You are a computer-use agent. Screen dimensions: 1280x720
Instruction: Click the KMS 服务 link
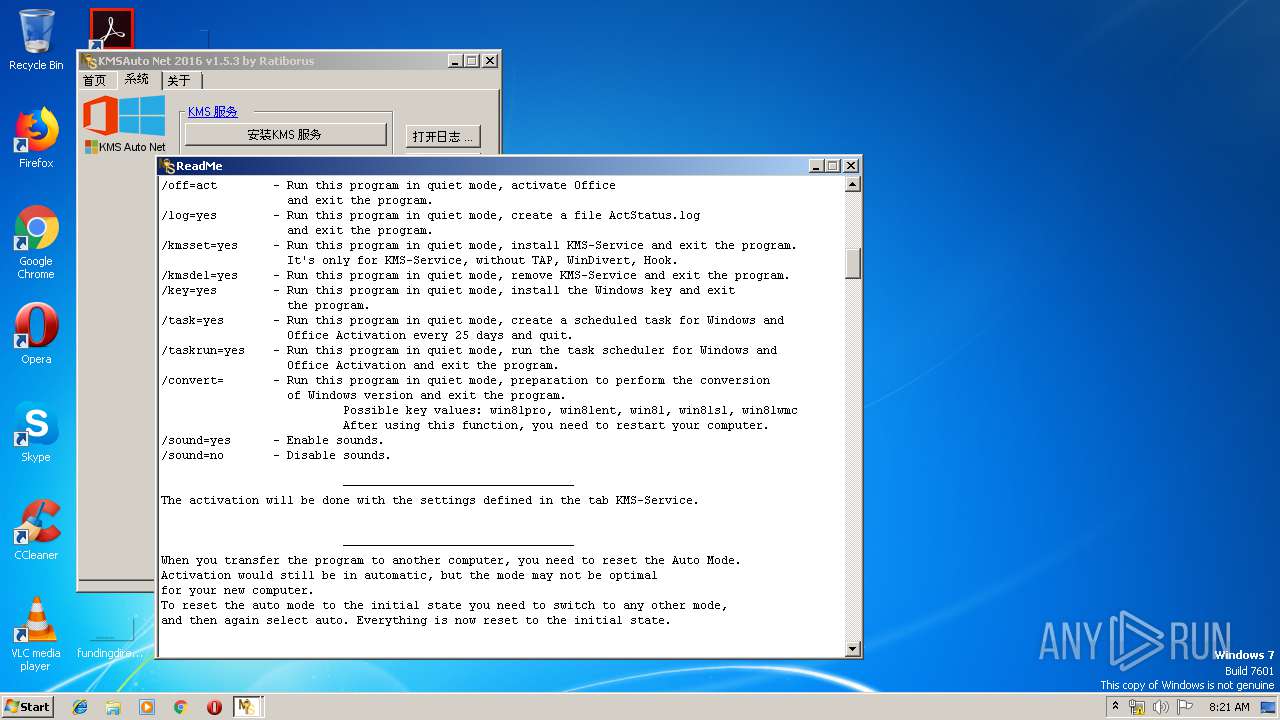pos(213,112)
